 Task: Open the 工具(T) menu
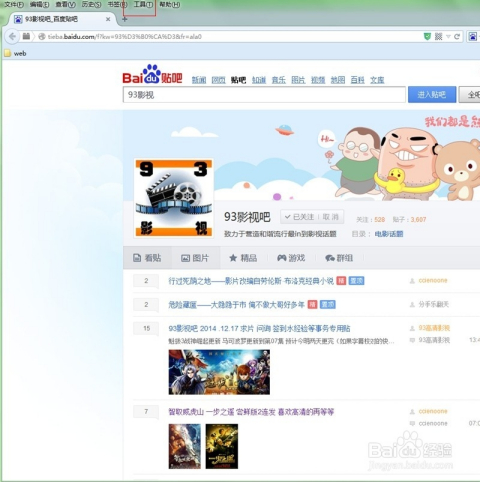[x=143, y=5]
